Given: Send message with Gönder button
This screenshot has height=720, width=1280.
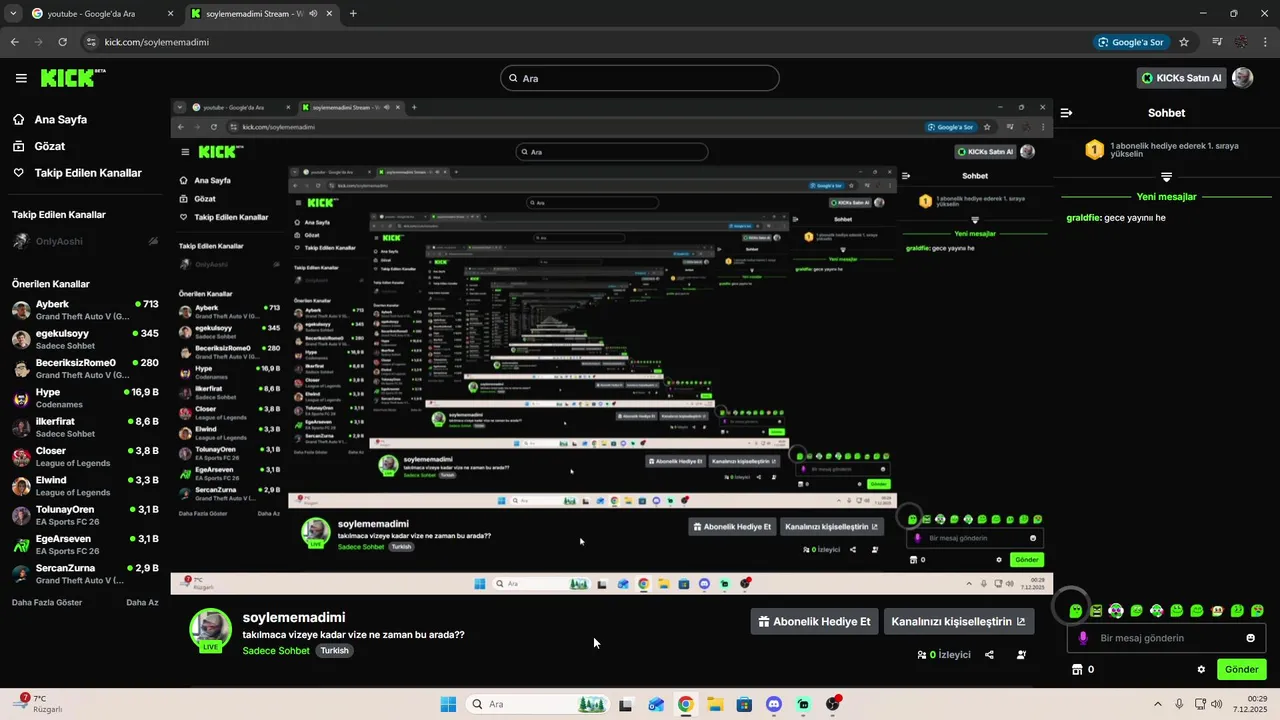Looking at the screenshot, I should pos(1241,670).
